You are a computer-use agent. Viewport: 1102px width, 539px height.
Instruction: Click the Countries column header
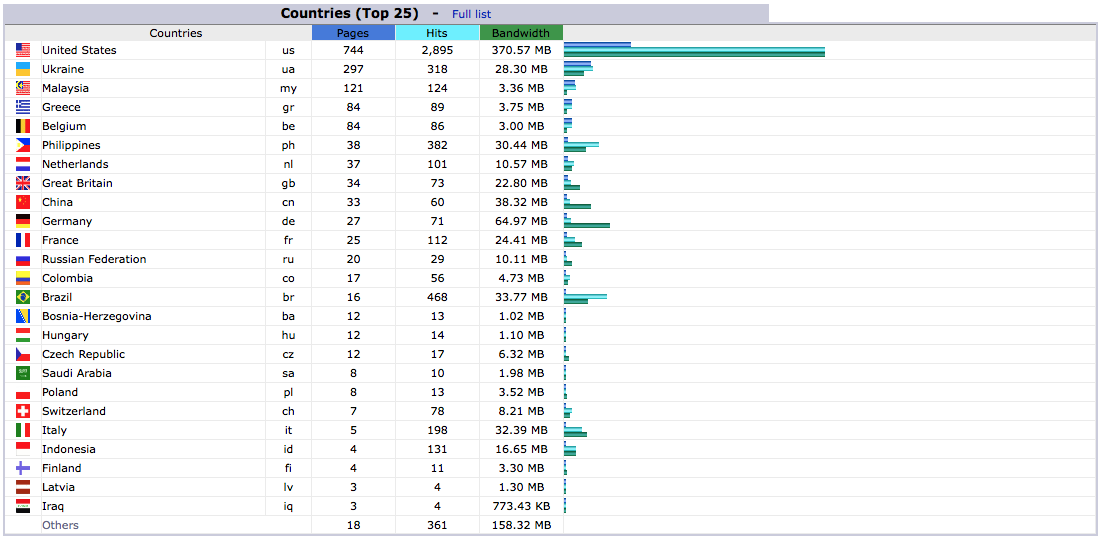coord(176,33)
